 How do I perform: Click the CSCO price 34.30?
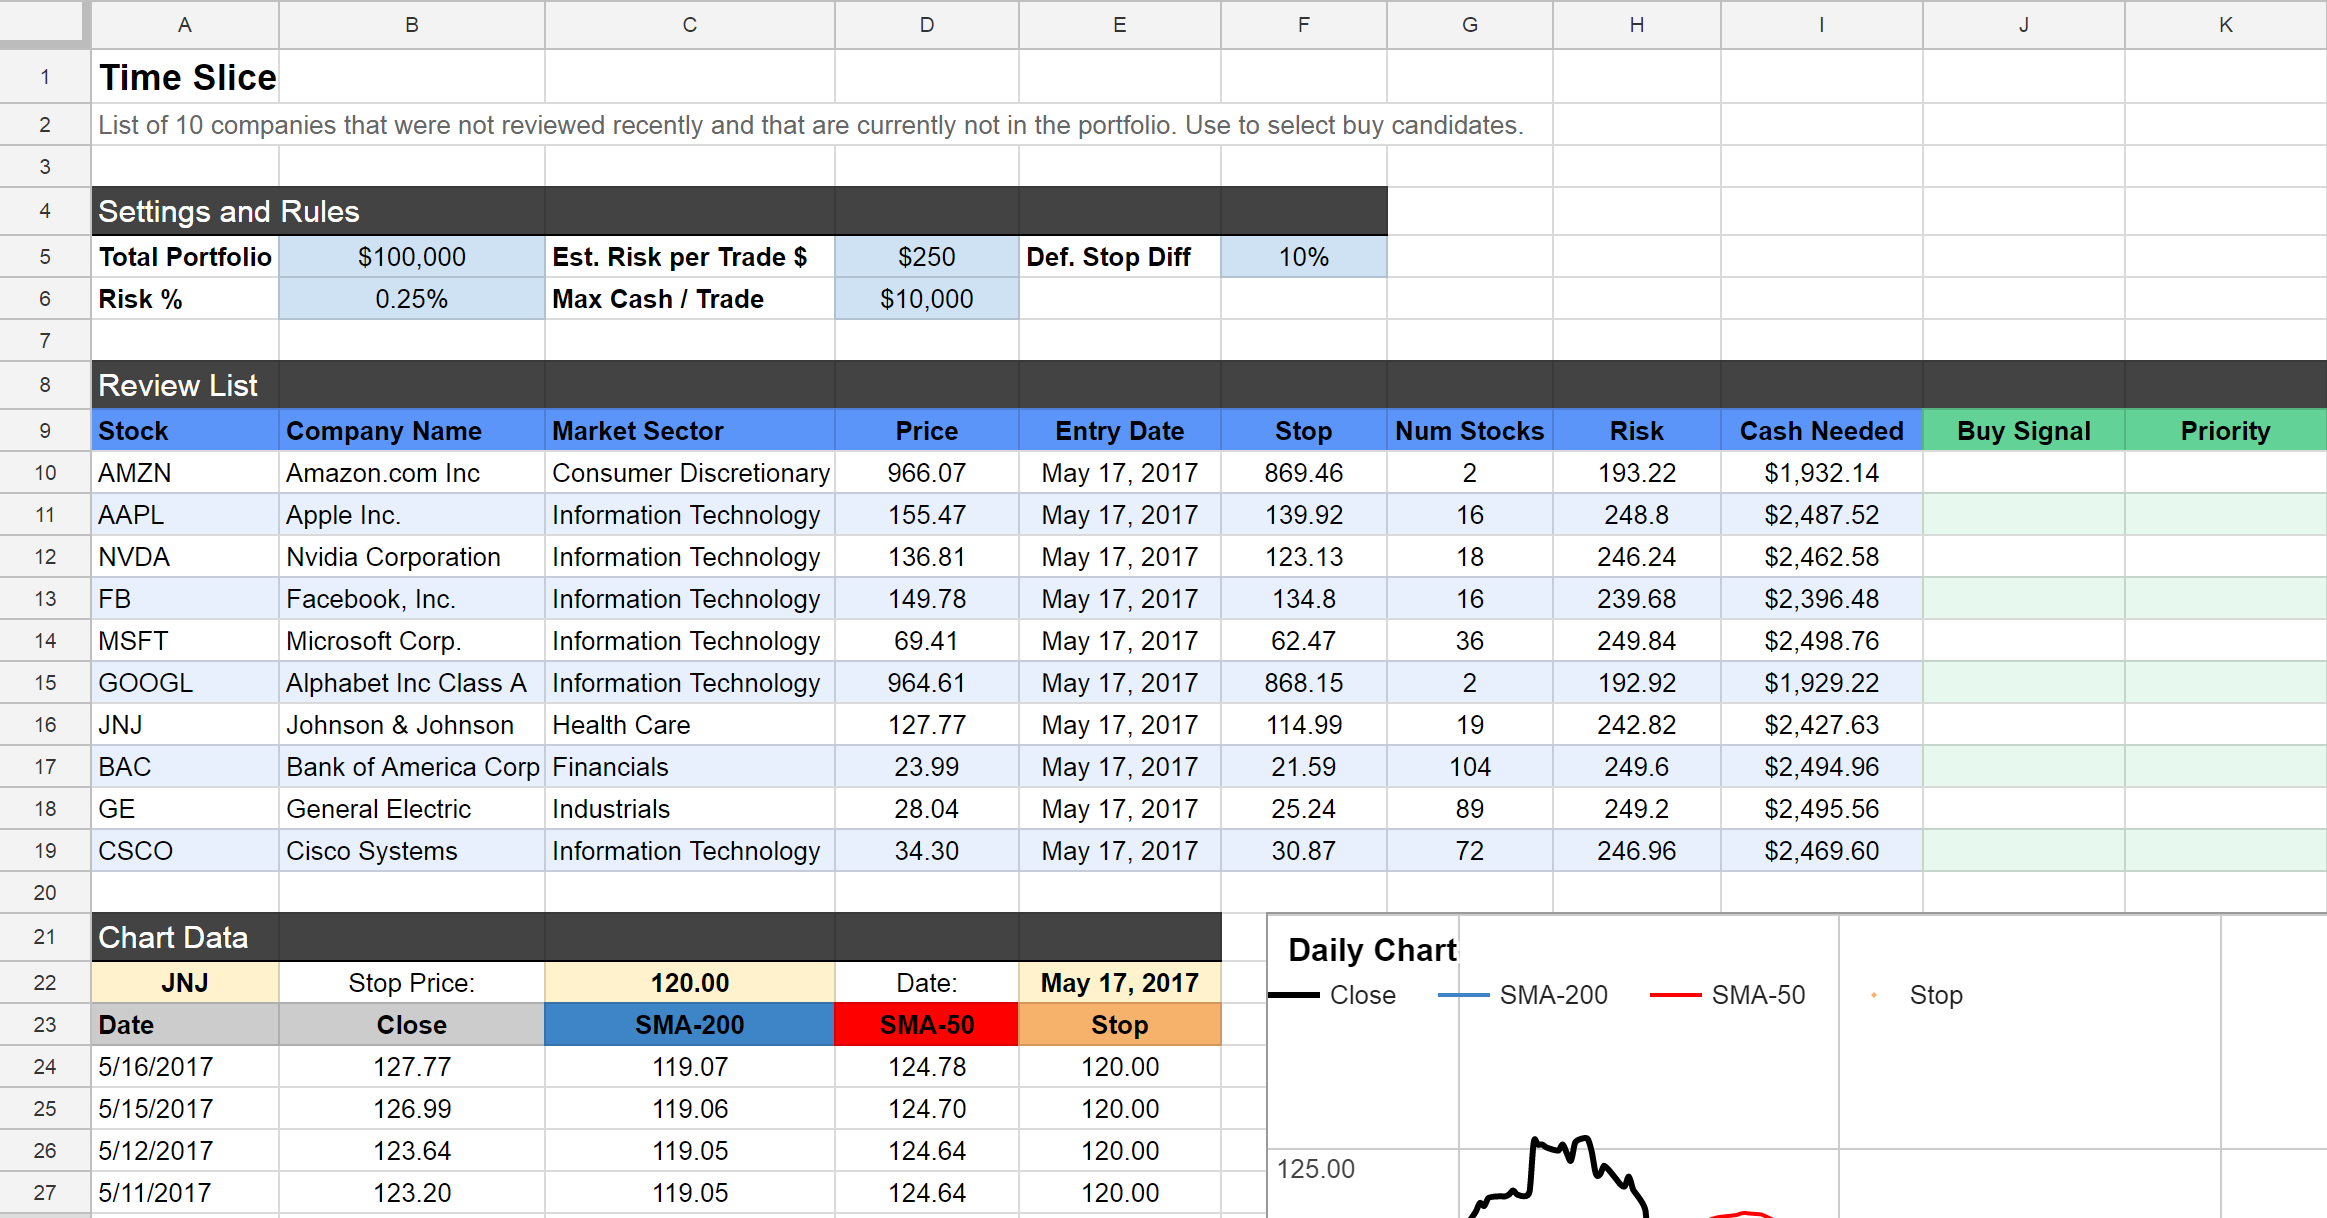click(x=927, y=851)
